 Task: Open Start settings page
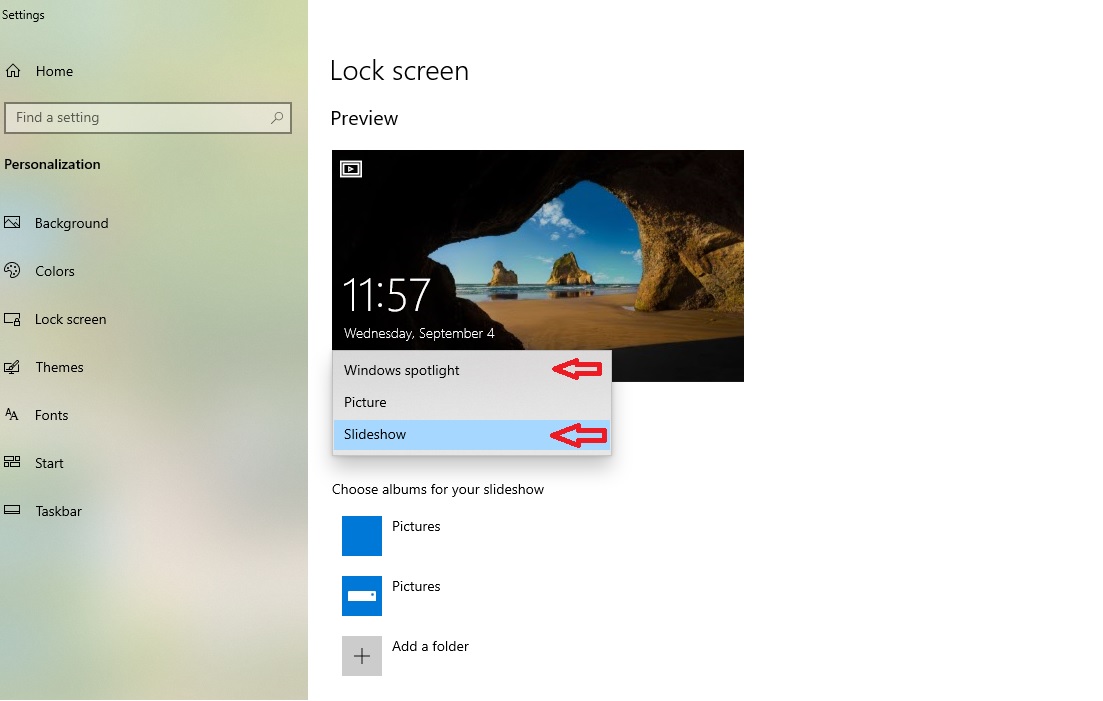click(49, 463)
